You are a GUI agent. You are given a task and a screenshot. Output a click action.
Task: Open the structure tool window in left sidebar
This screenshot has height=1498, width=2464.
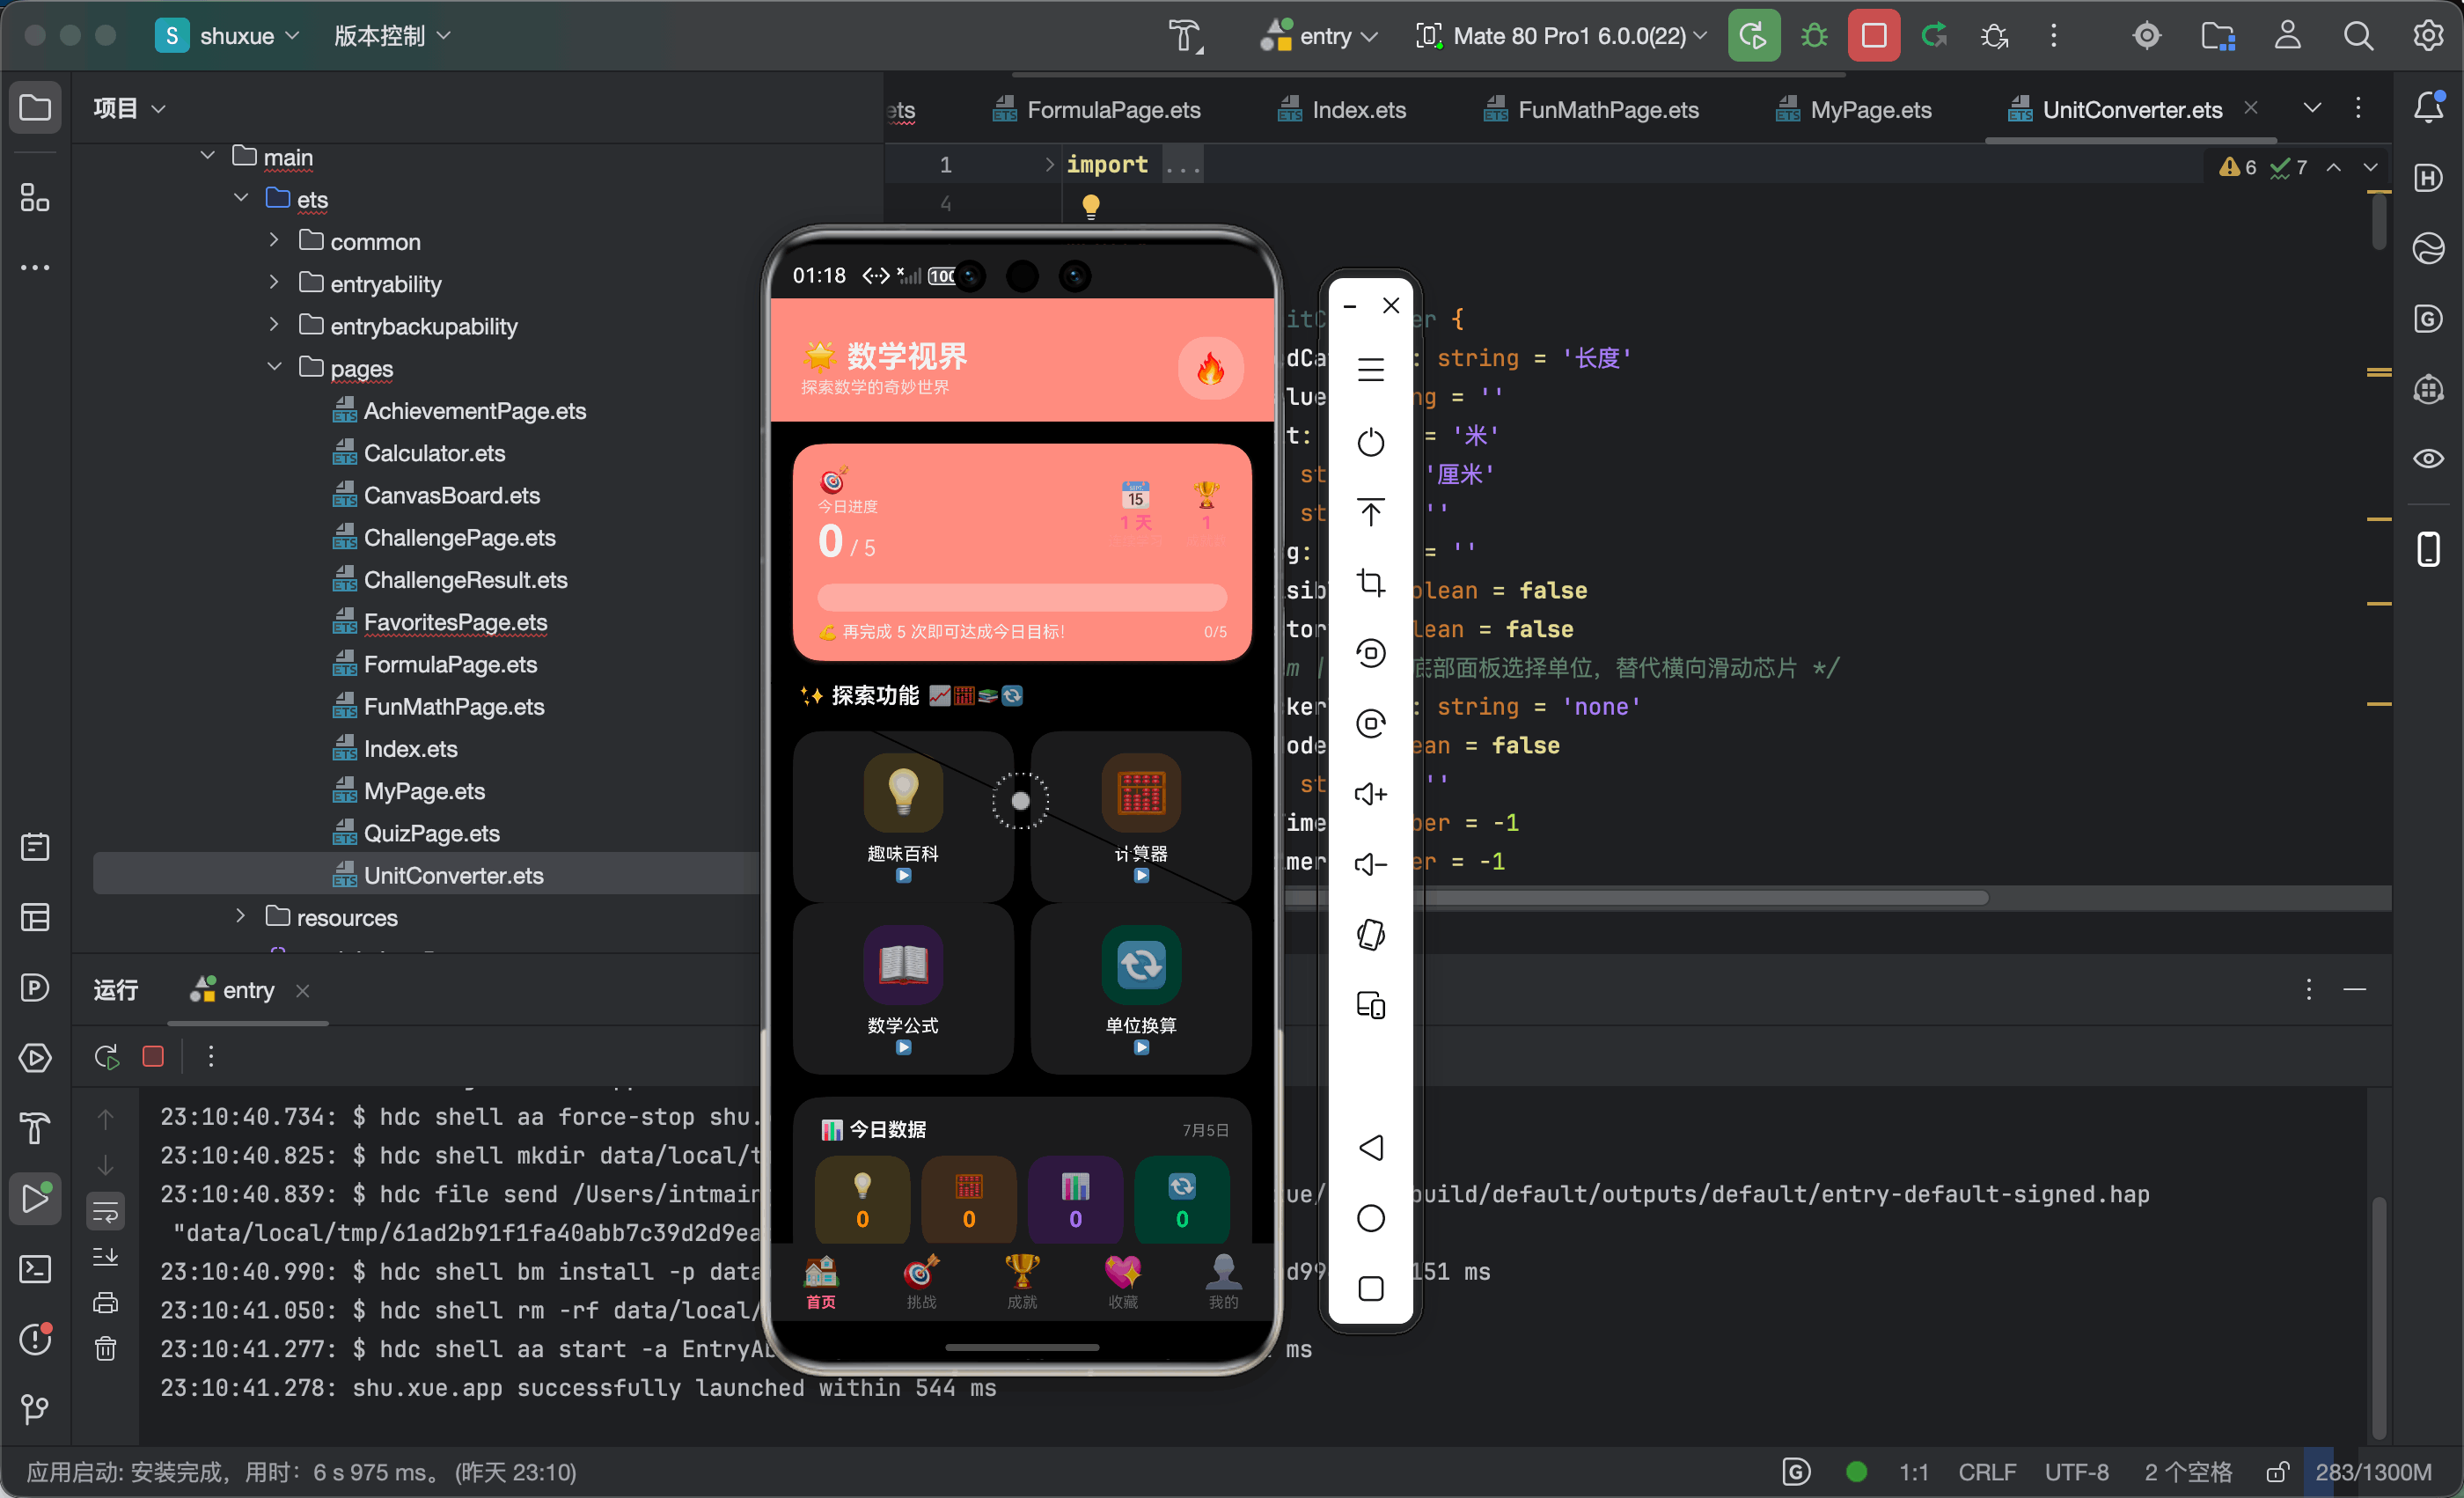(x=35, y=197)
